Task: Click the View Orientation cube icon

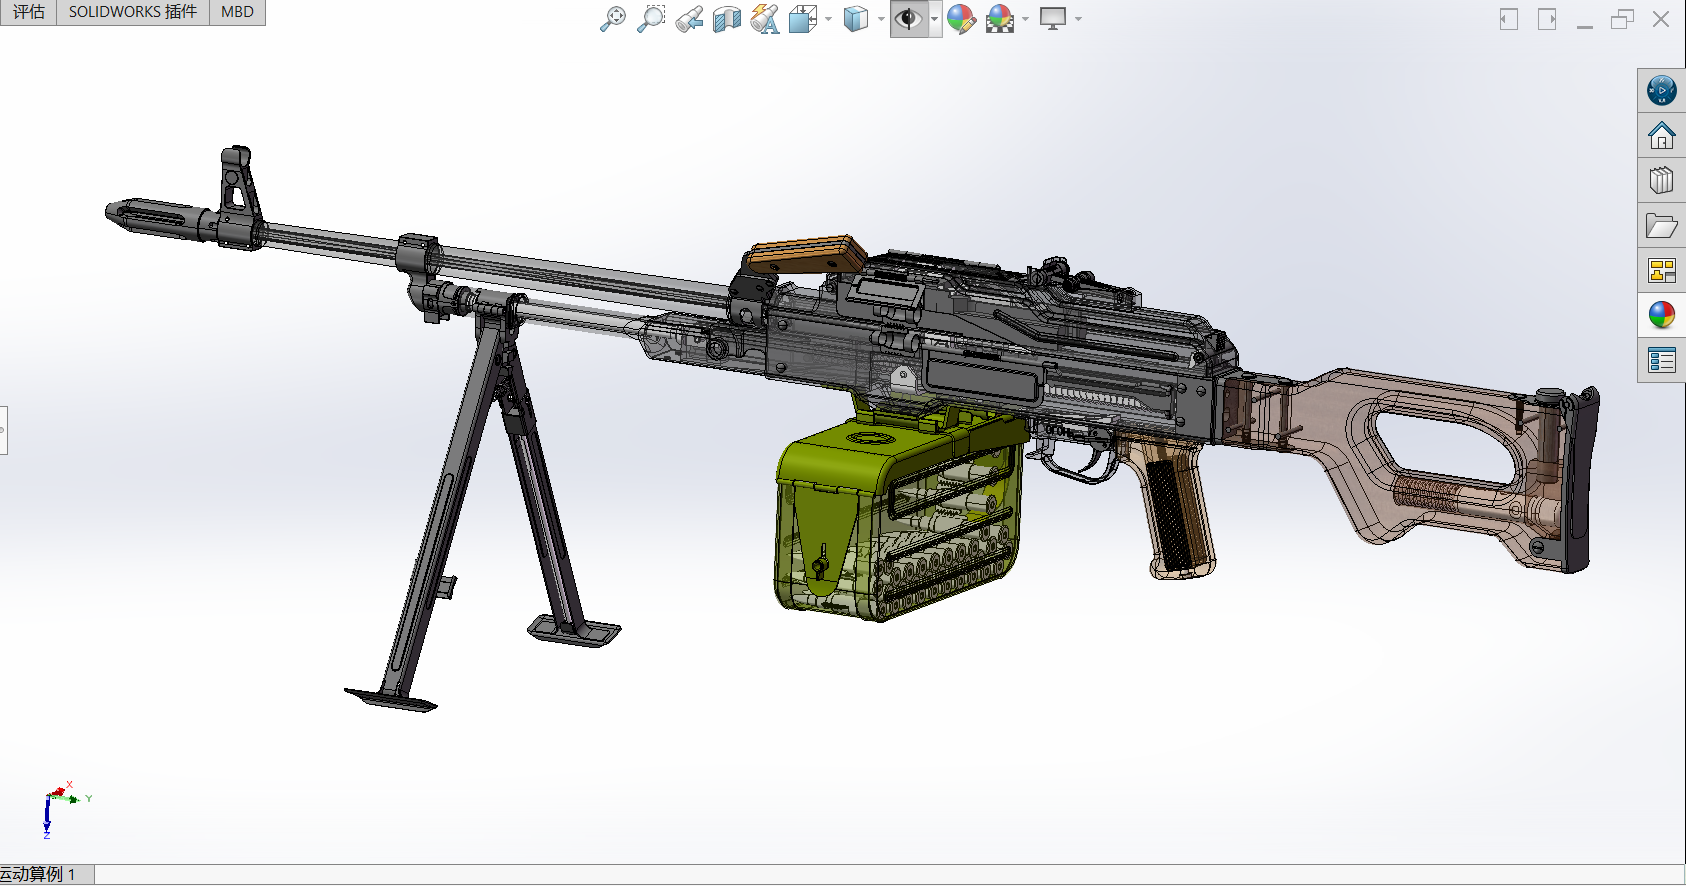Action: 803,19
